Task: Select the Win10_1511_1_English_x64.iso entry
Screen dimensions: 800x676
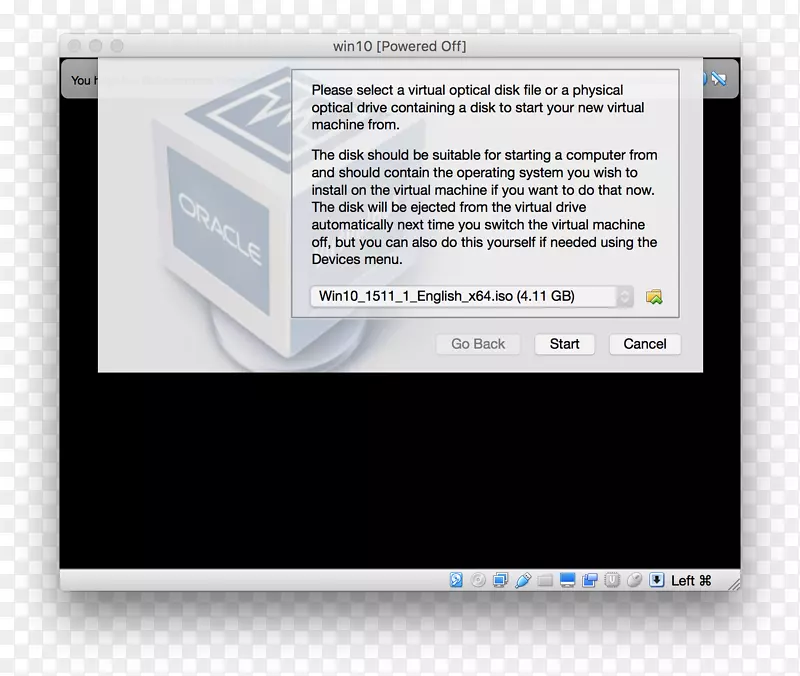Action: point(465,296)
